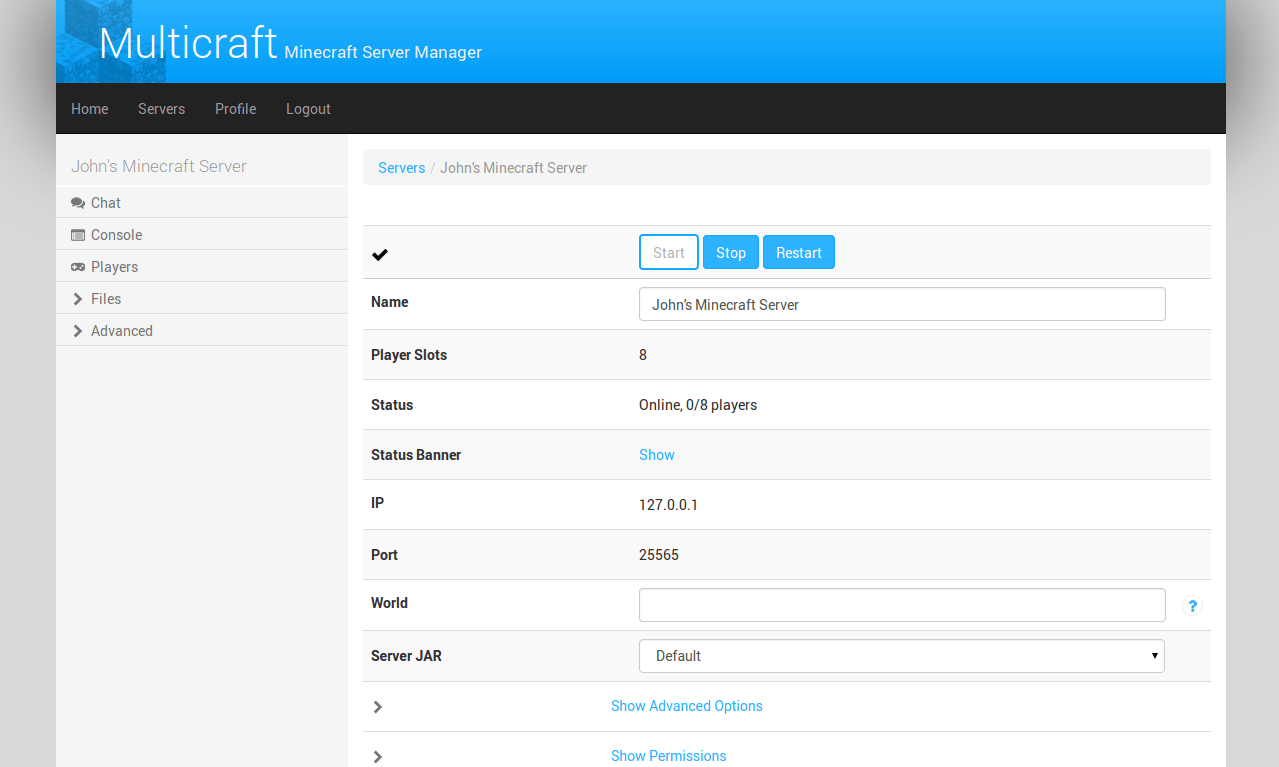Click the 'Port' row label
The height and width of the screenshot is (767, 1279).
pos(384,555)
